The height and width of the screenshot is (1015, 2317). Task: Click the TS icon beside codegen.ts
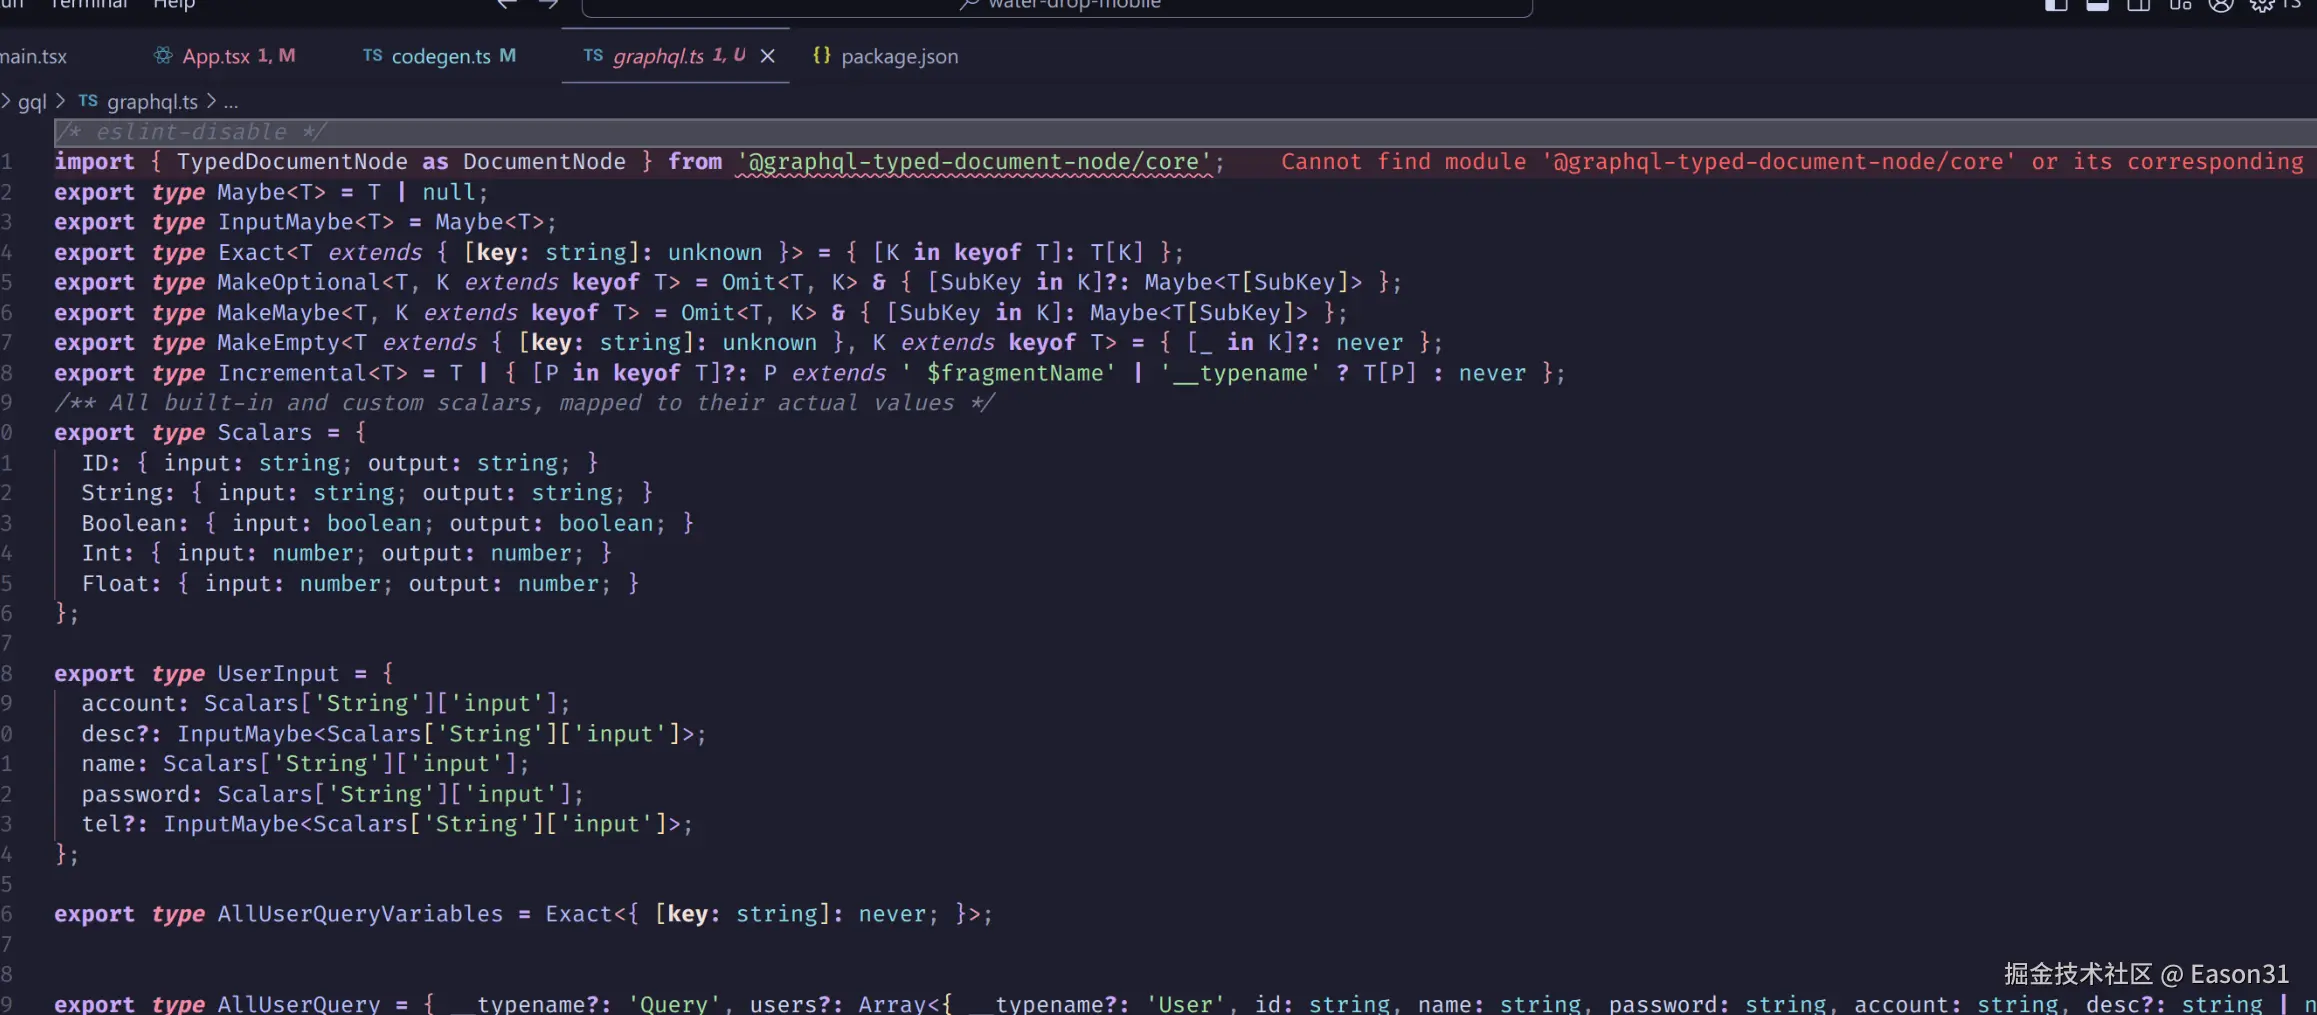(x=372, y=56)
